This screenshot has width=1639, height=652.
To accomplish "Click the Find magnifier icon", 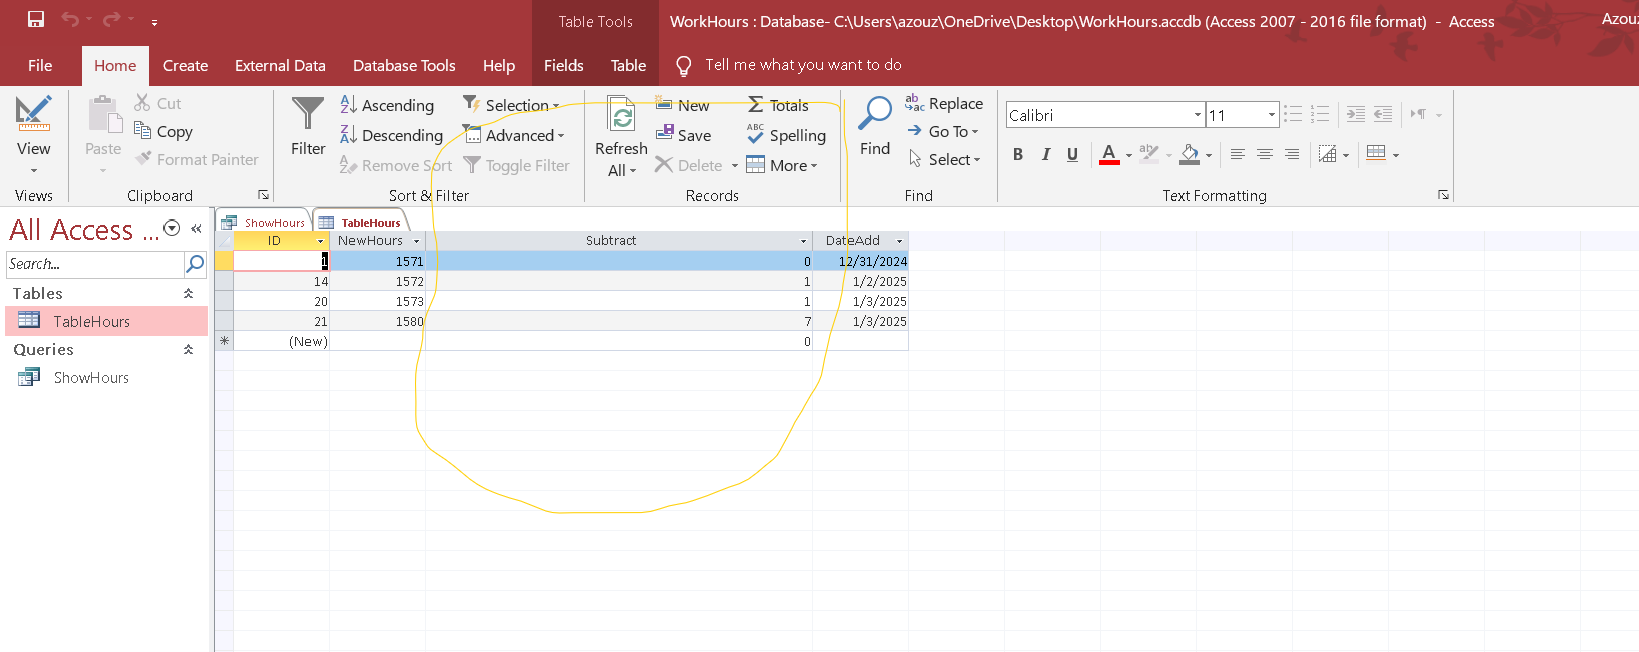I will [875, 115].
